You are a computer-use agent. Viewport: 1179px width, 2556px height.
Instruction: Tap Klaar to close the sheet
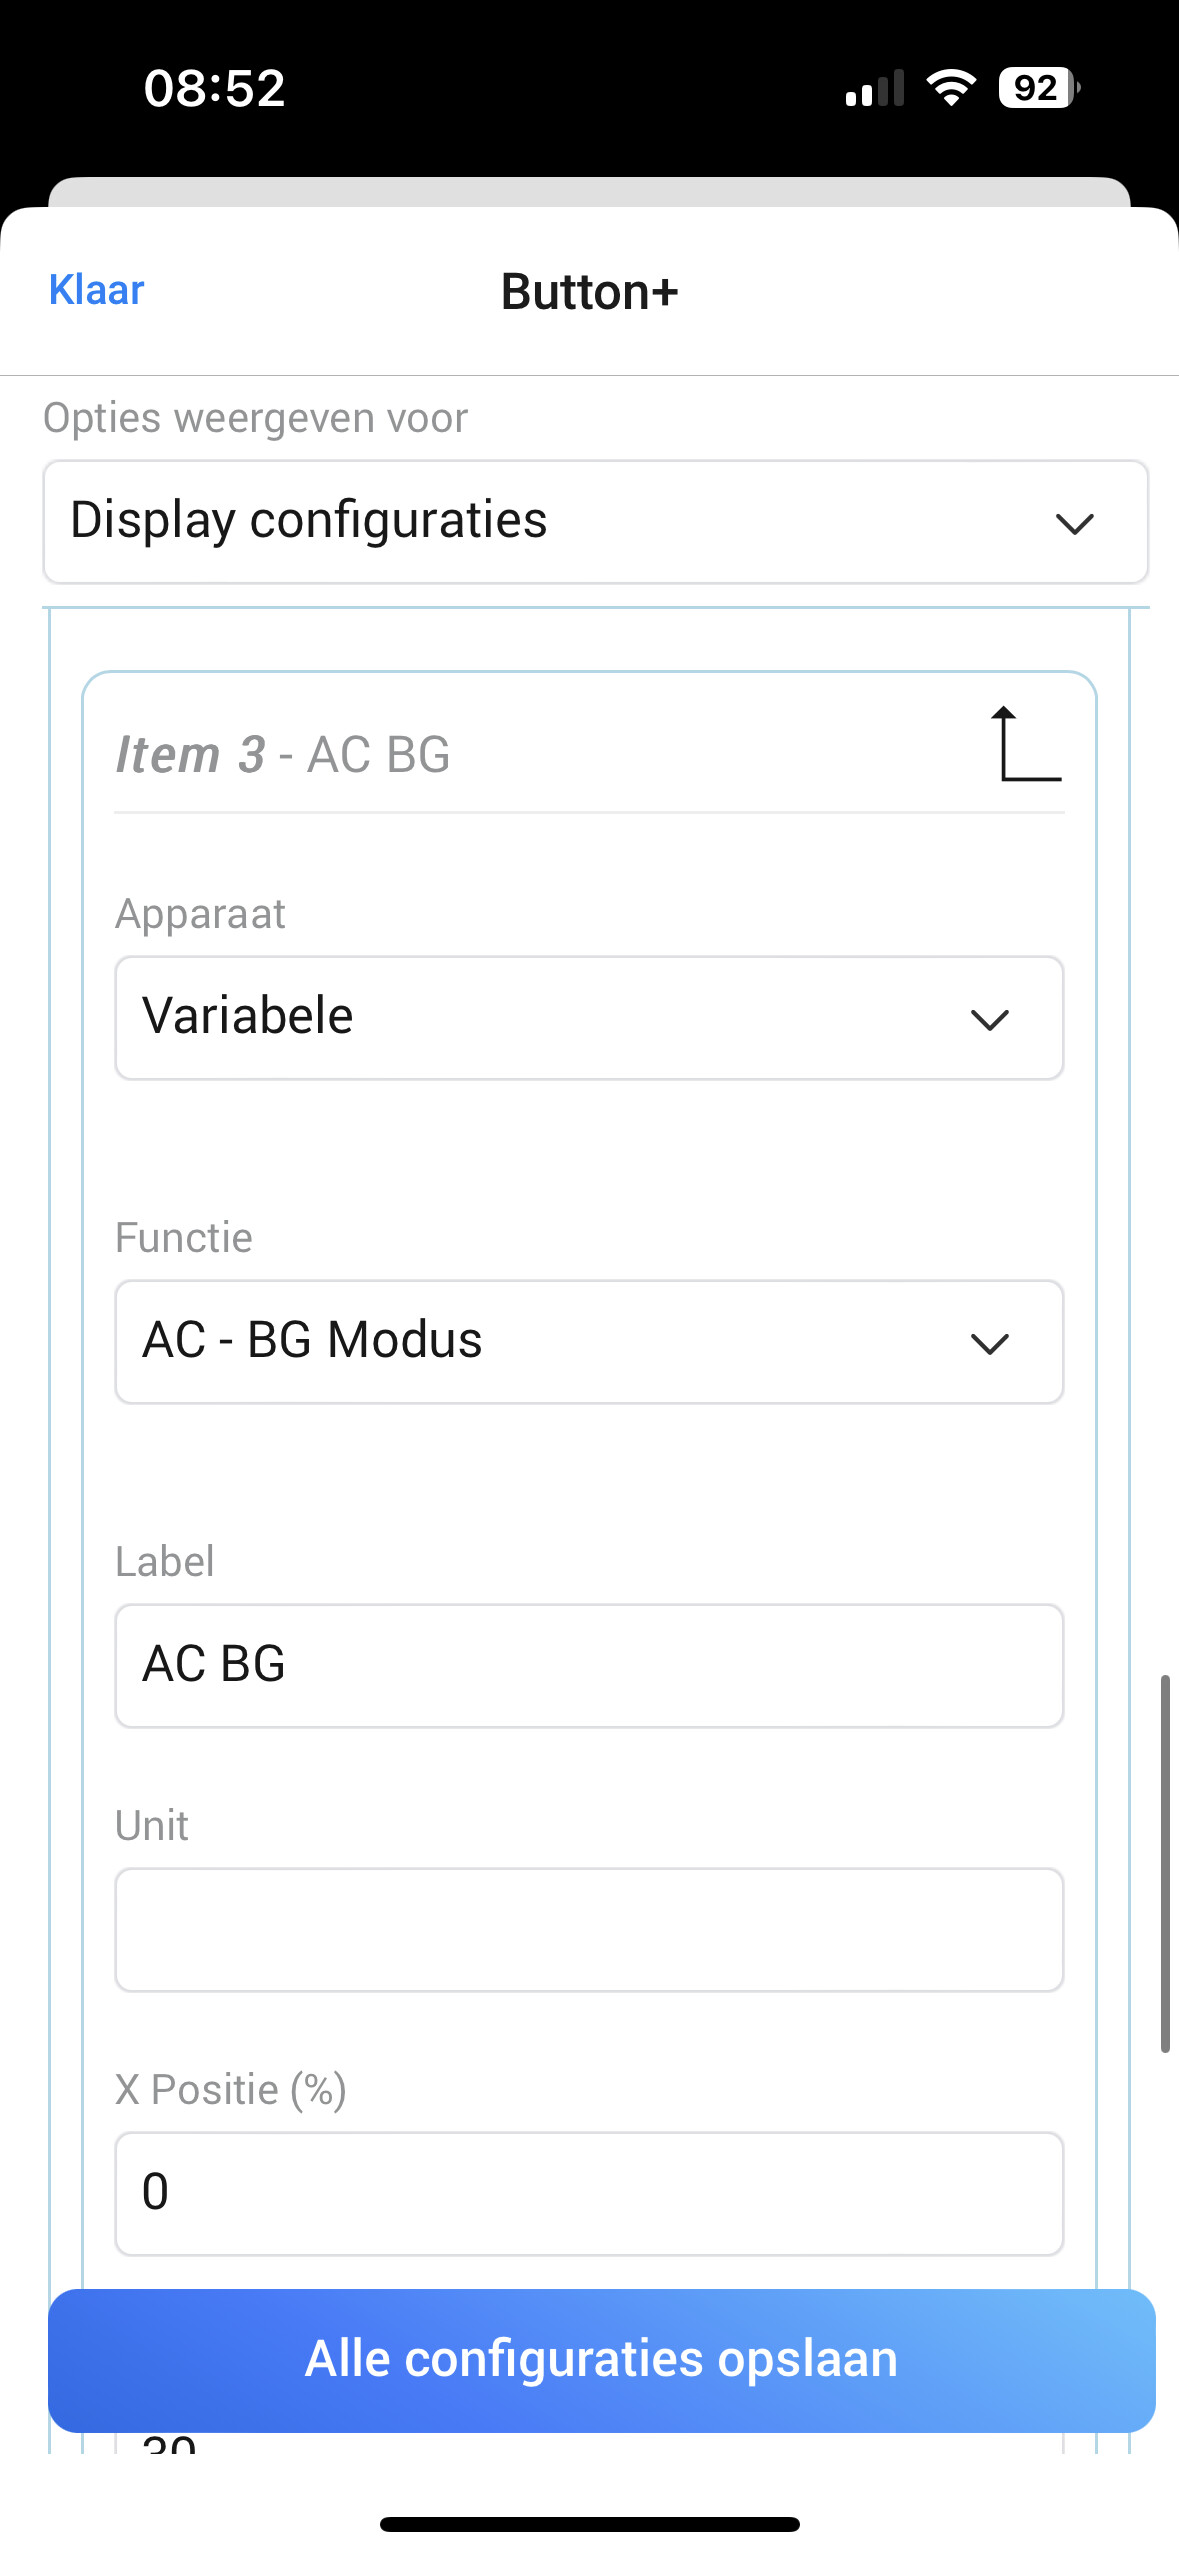click(x=96, y=290)
